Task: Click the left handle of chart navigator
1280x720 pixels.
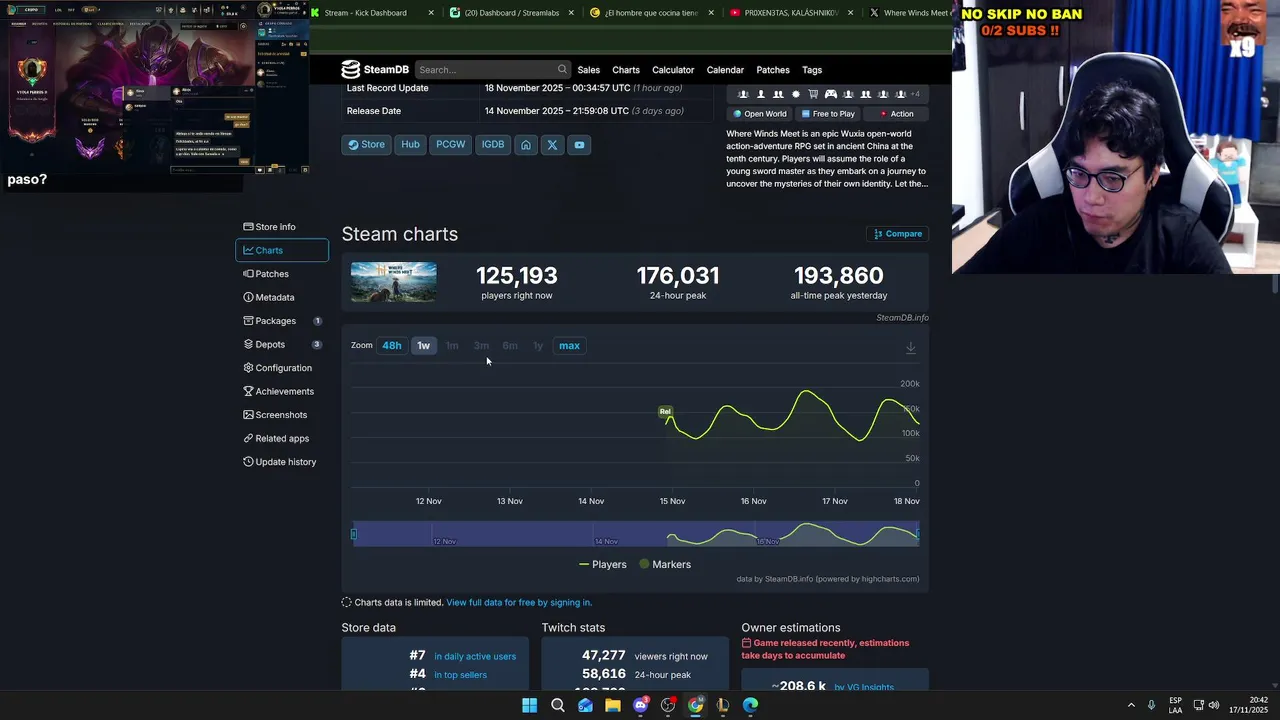Action: pos(353,534)
